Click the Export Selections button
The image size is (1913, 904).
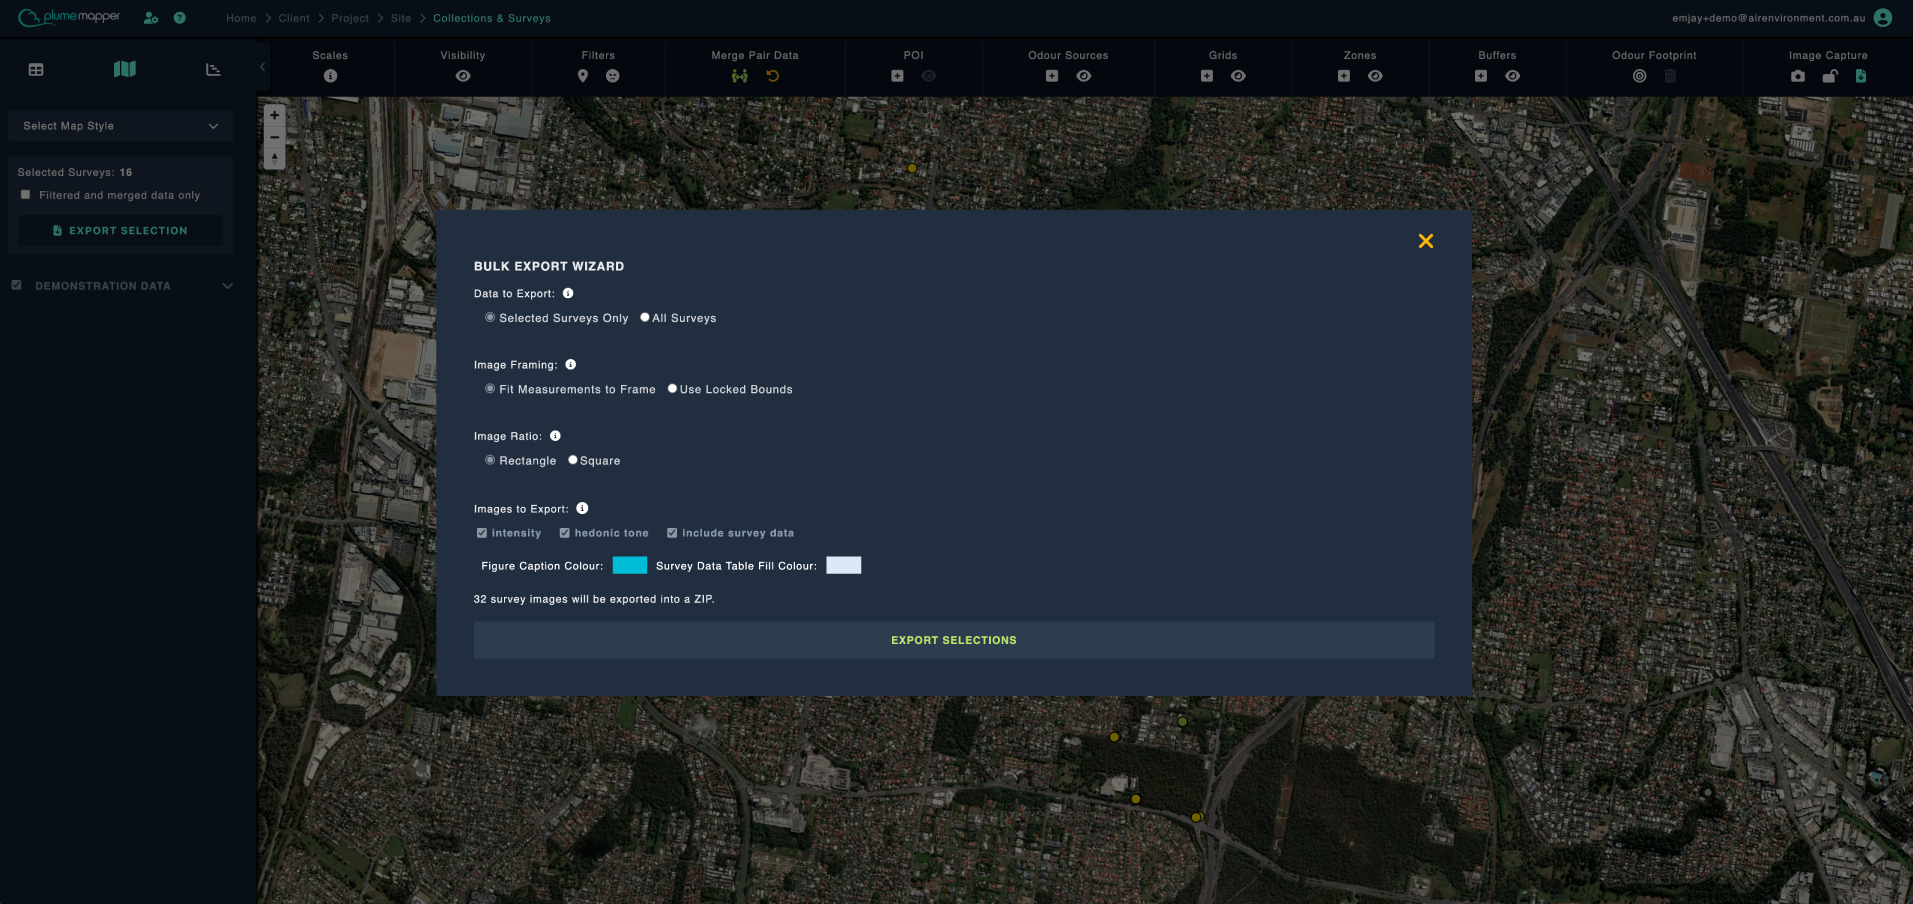954,640
